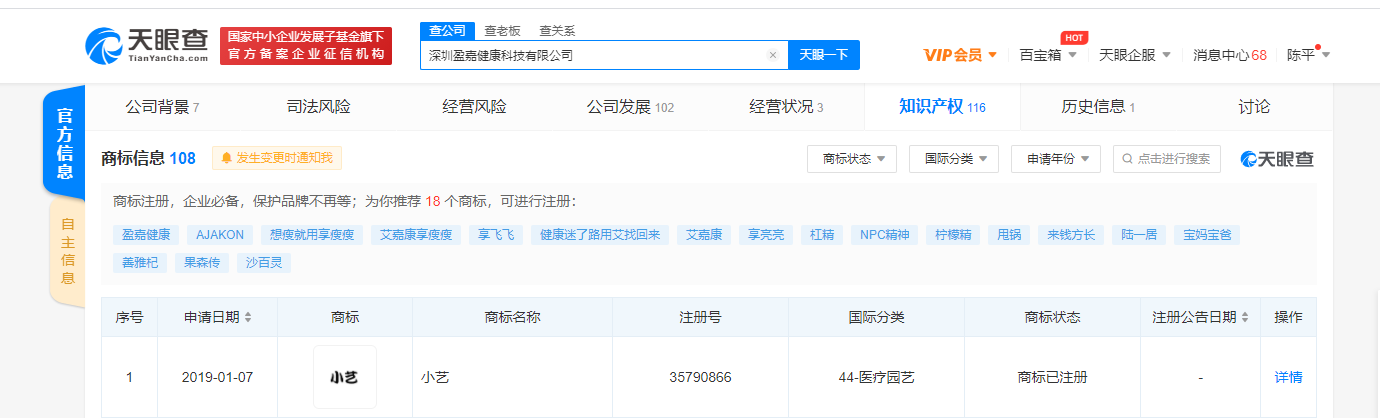Click the 44-医疗园艺 classification cell
Image resolution: width=1380 pixels, height=418 pixels.
pos(876,378)
